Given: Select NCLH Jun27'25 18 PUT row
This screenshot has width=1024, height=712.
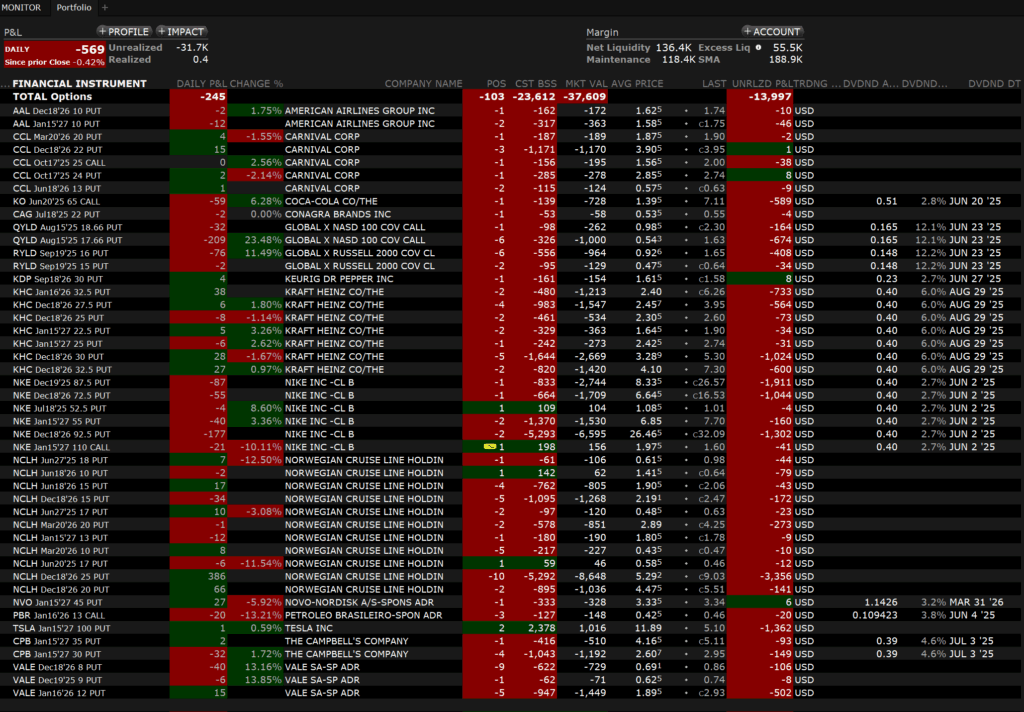Looking at the screenshot, I should pos(511,460).
